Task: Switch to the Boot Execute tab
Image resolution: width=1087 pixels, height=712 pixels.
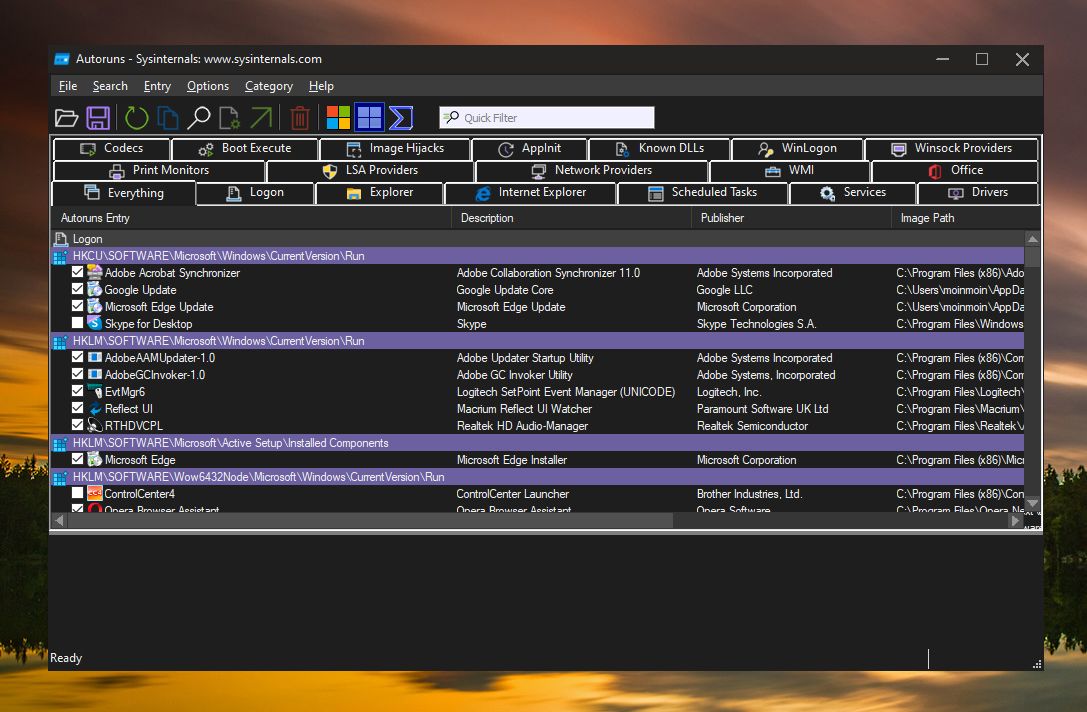Action: 245,148
